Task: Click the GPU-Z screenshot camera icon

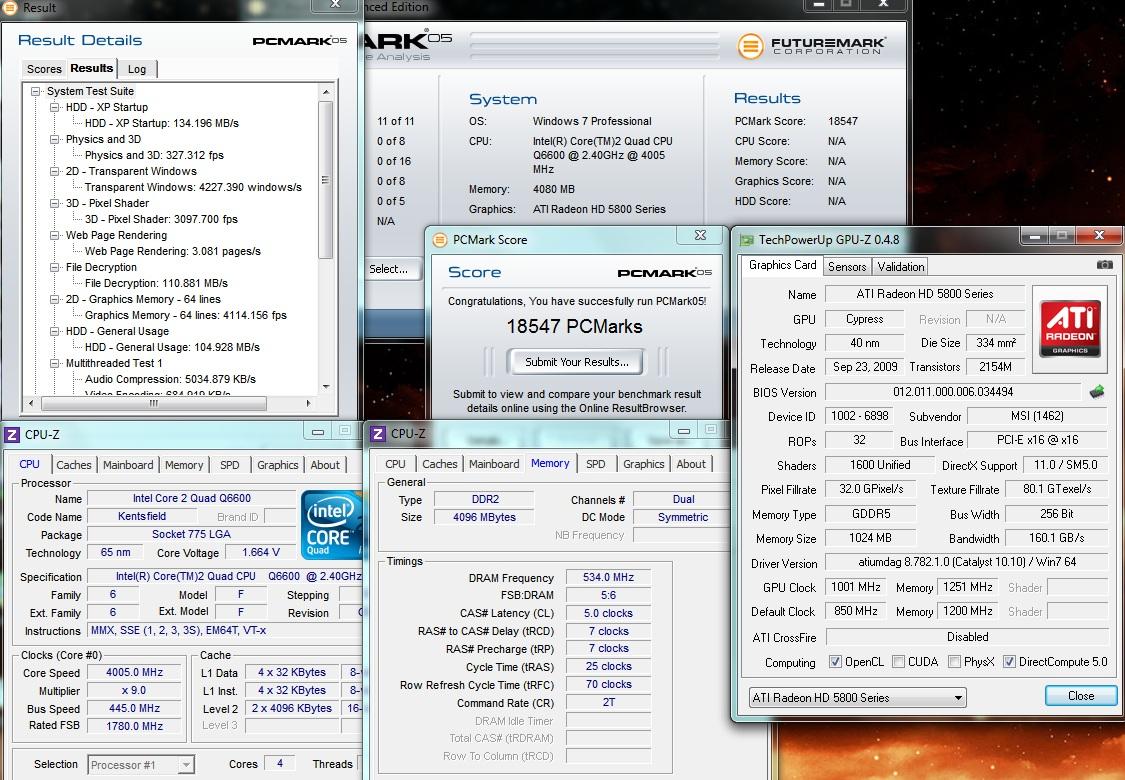Action: point(1105,265)
